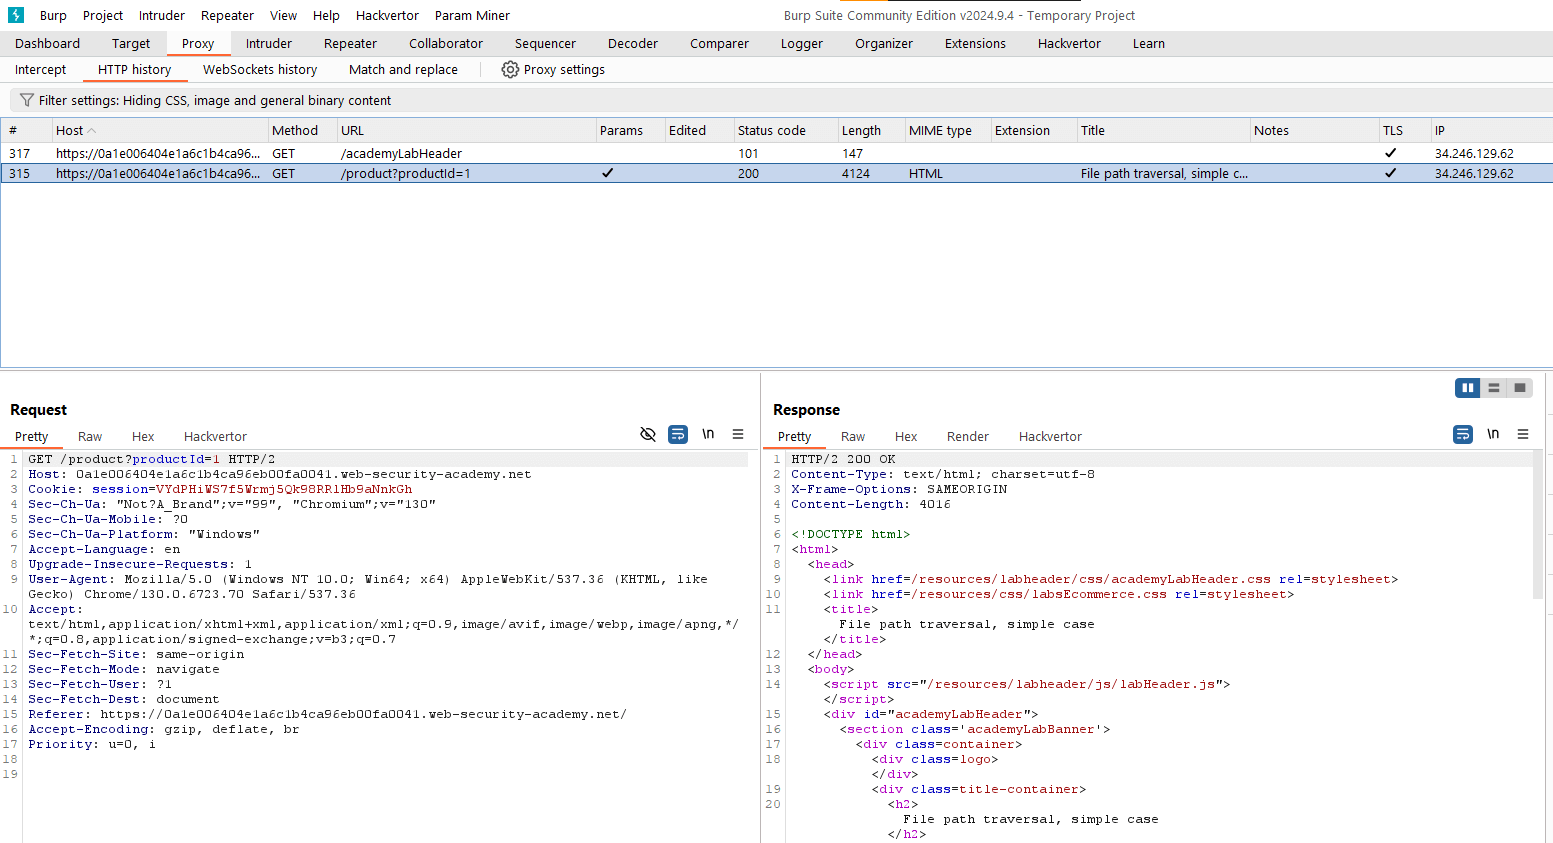Image resolution: width=1553 pixels, height=843 pixels.
Task: Switch to the Repeater tool tab
Action: (x=350, y=44)
